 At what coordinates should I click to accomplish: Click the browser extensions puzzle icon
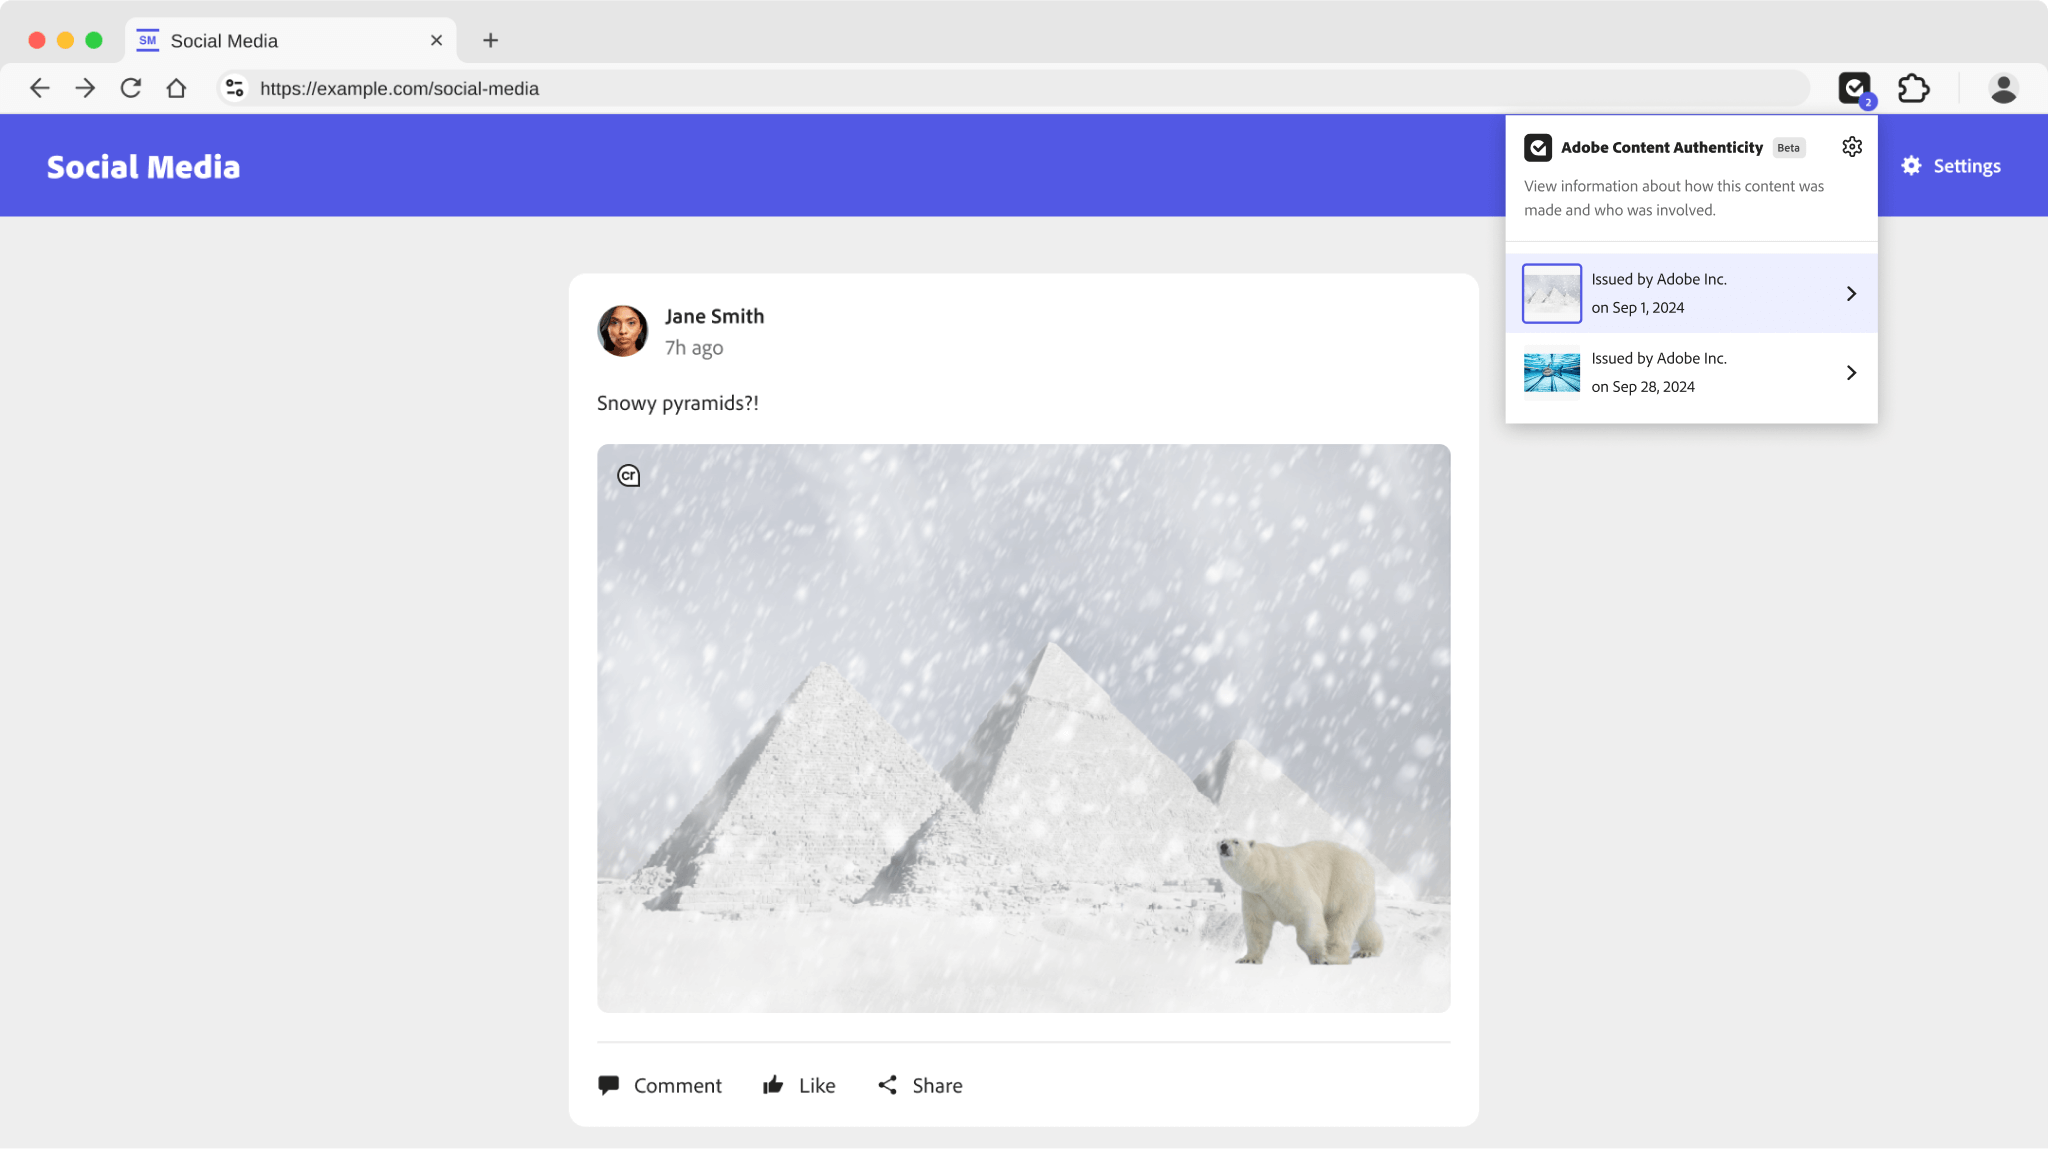pyautogui.click(x=1913, y=88)
